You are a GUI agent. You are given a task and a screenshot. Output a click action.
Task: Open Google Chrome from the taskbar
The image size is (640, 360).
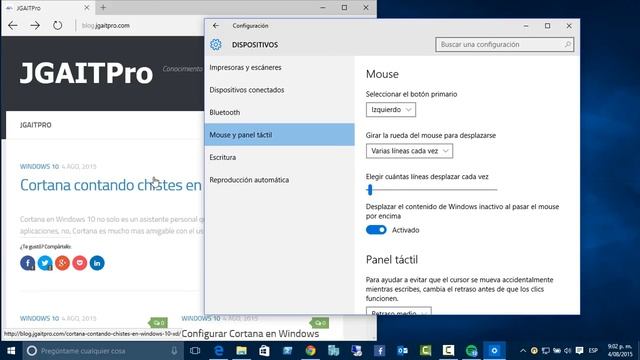point(311,351)
